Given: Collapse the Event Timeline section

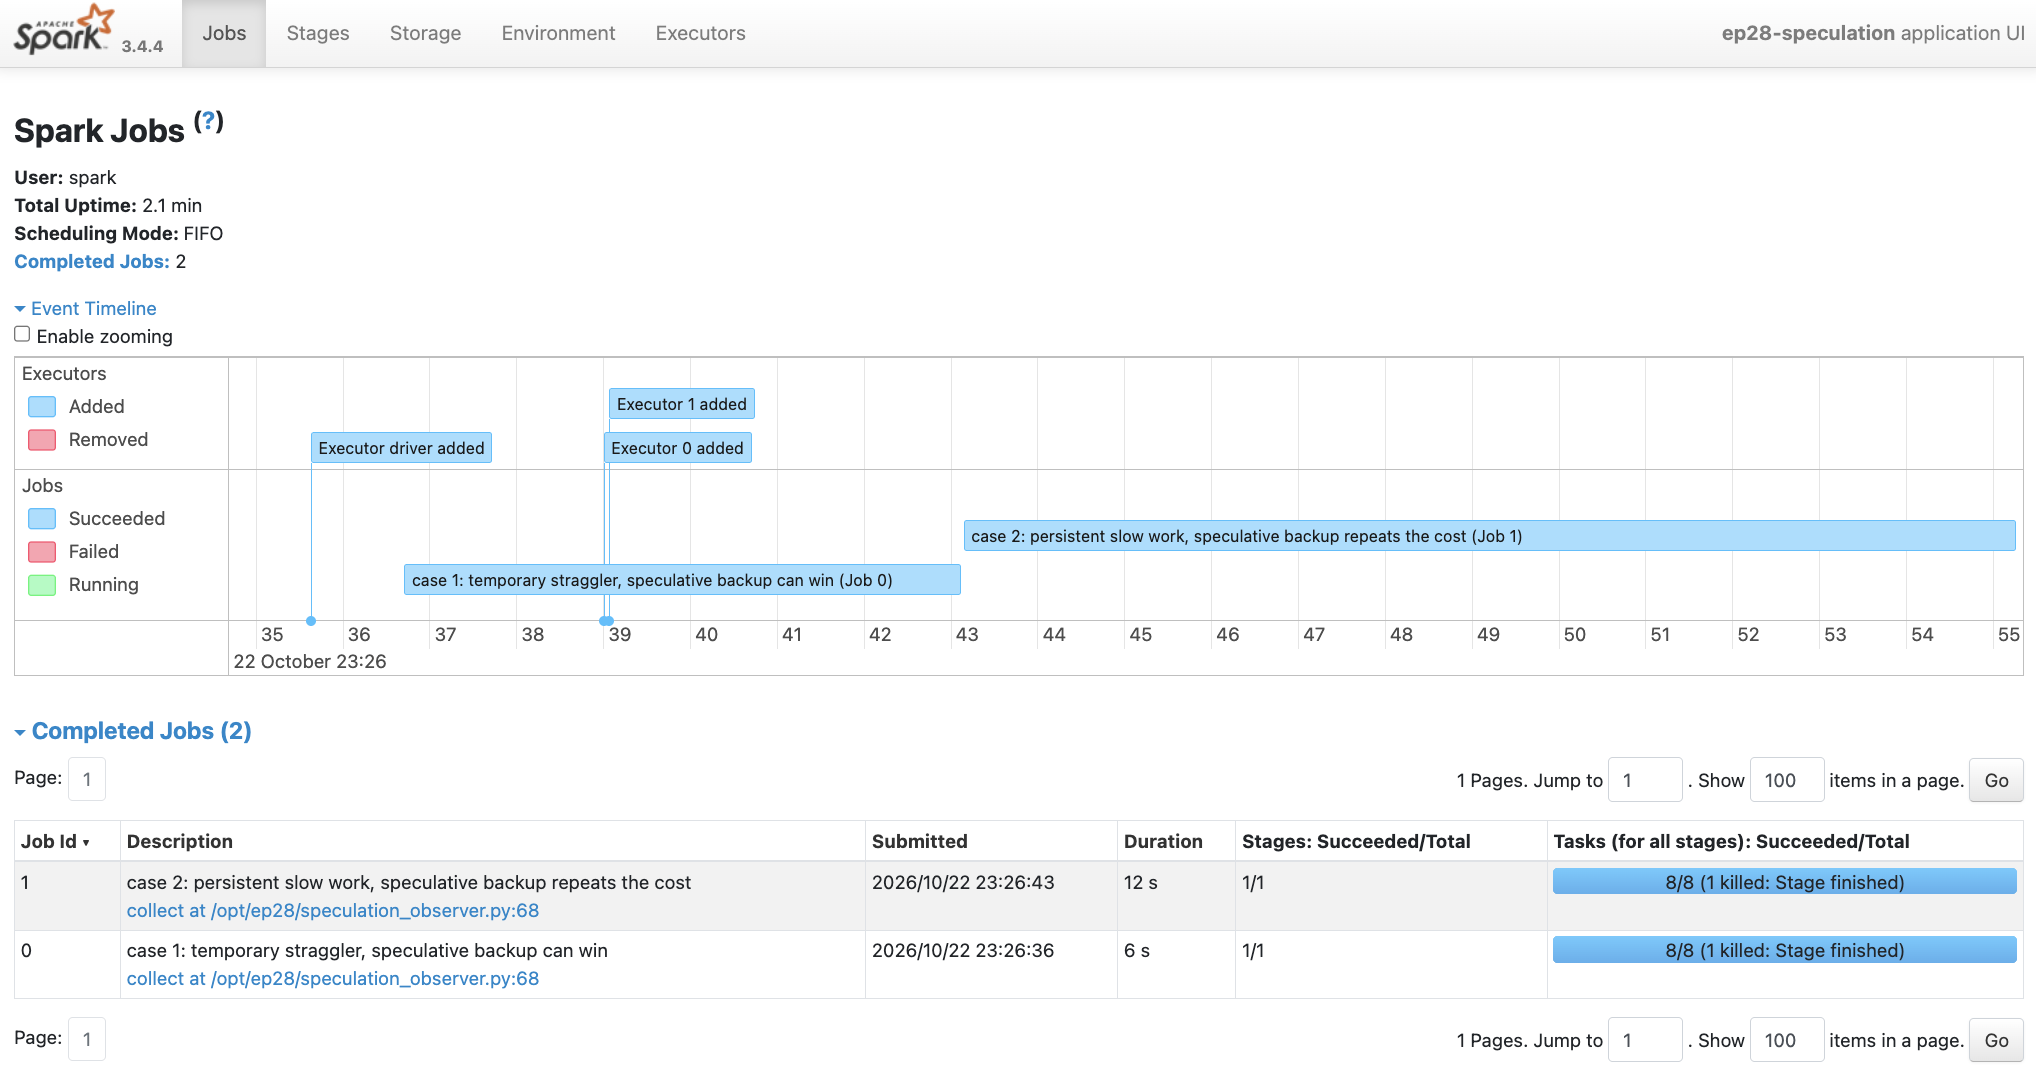Looking at the screenshot, I should point(86,308).
